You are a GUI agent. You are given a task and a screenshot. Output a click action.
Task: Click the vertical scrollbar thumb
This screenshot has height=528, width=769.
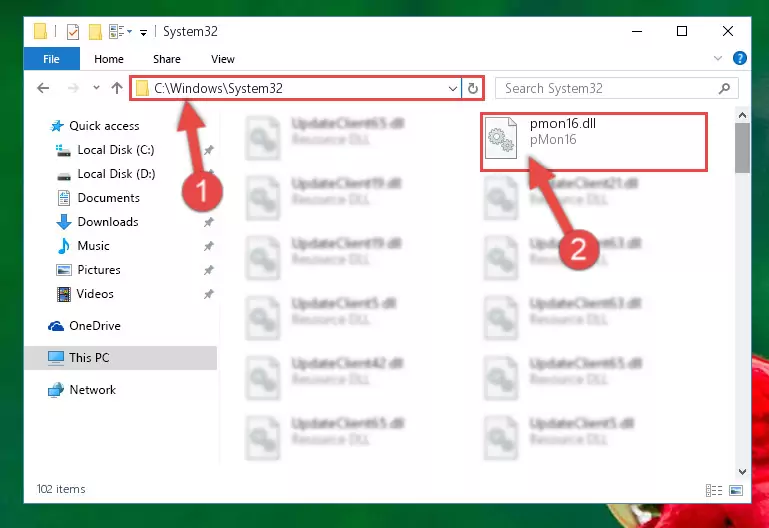pyautogui.click(x=742, y=148)
